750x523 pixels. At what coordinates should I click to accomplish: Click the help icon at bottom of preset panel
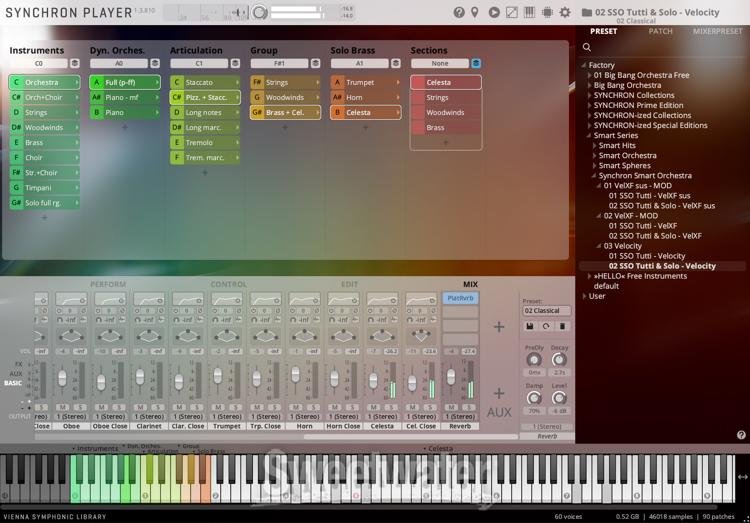pyautogui.click(x=741, y=434)
